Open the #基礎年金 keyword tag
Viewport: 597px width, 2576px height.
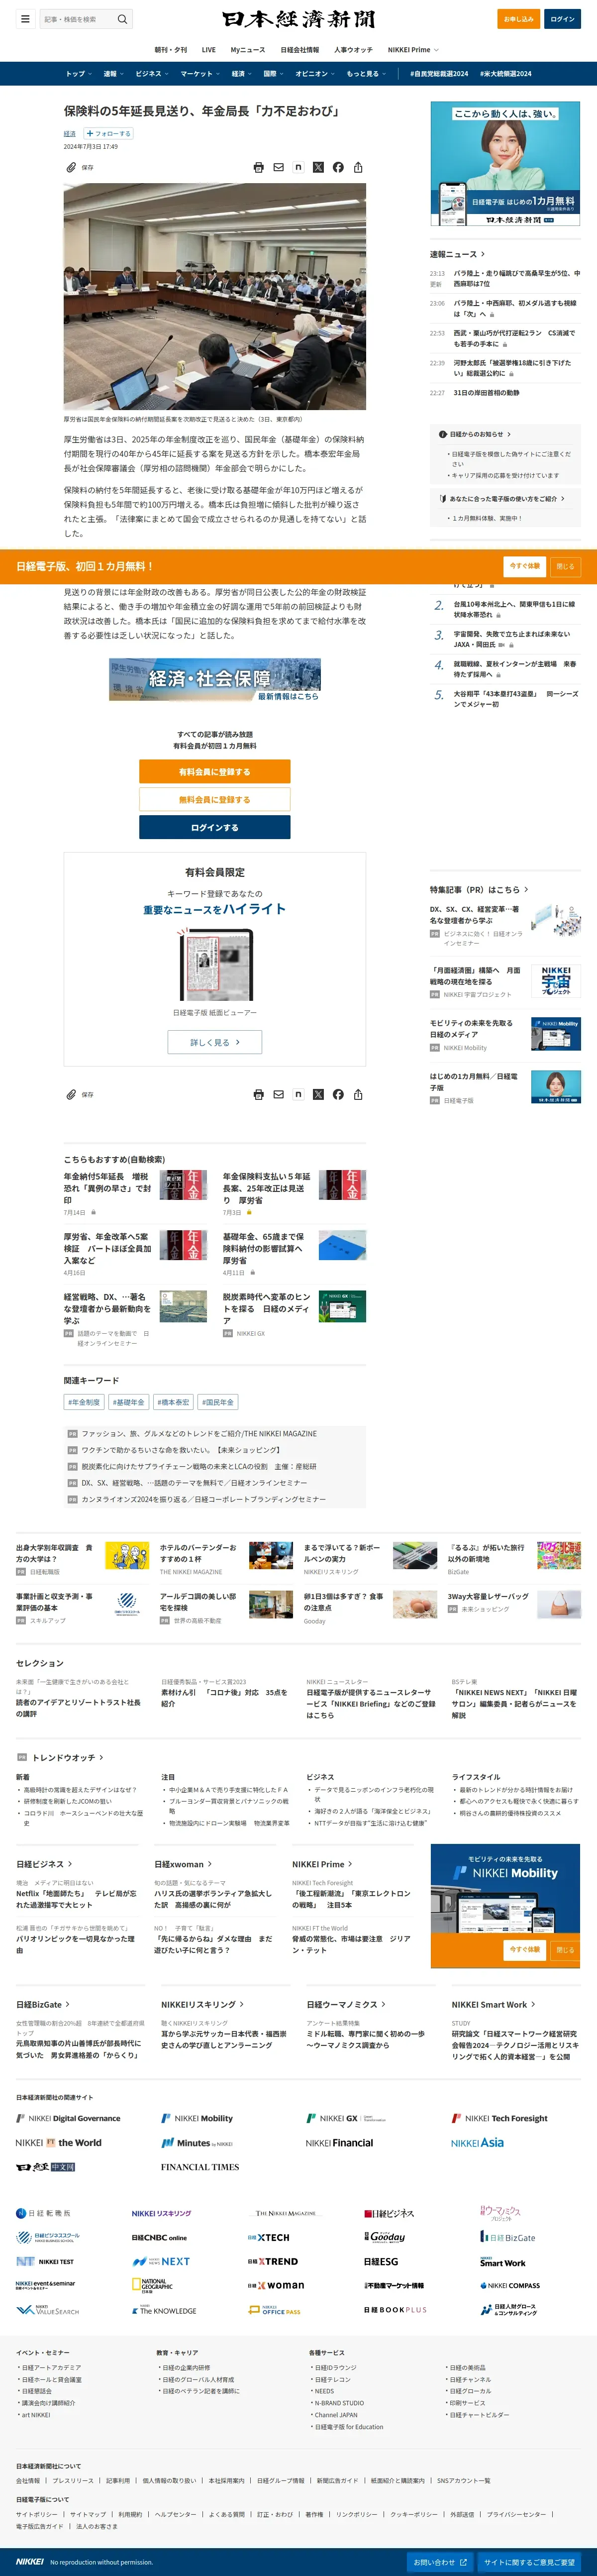pyautogui.click(x=128, y=1402)
